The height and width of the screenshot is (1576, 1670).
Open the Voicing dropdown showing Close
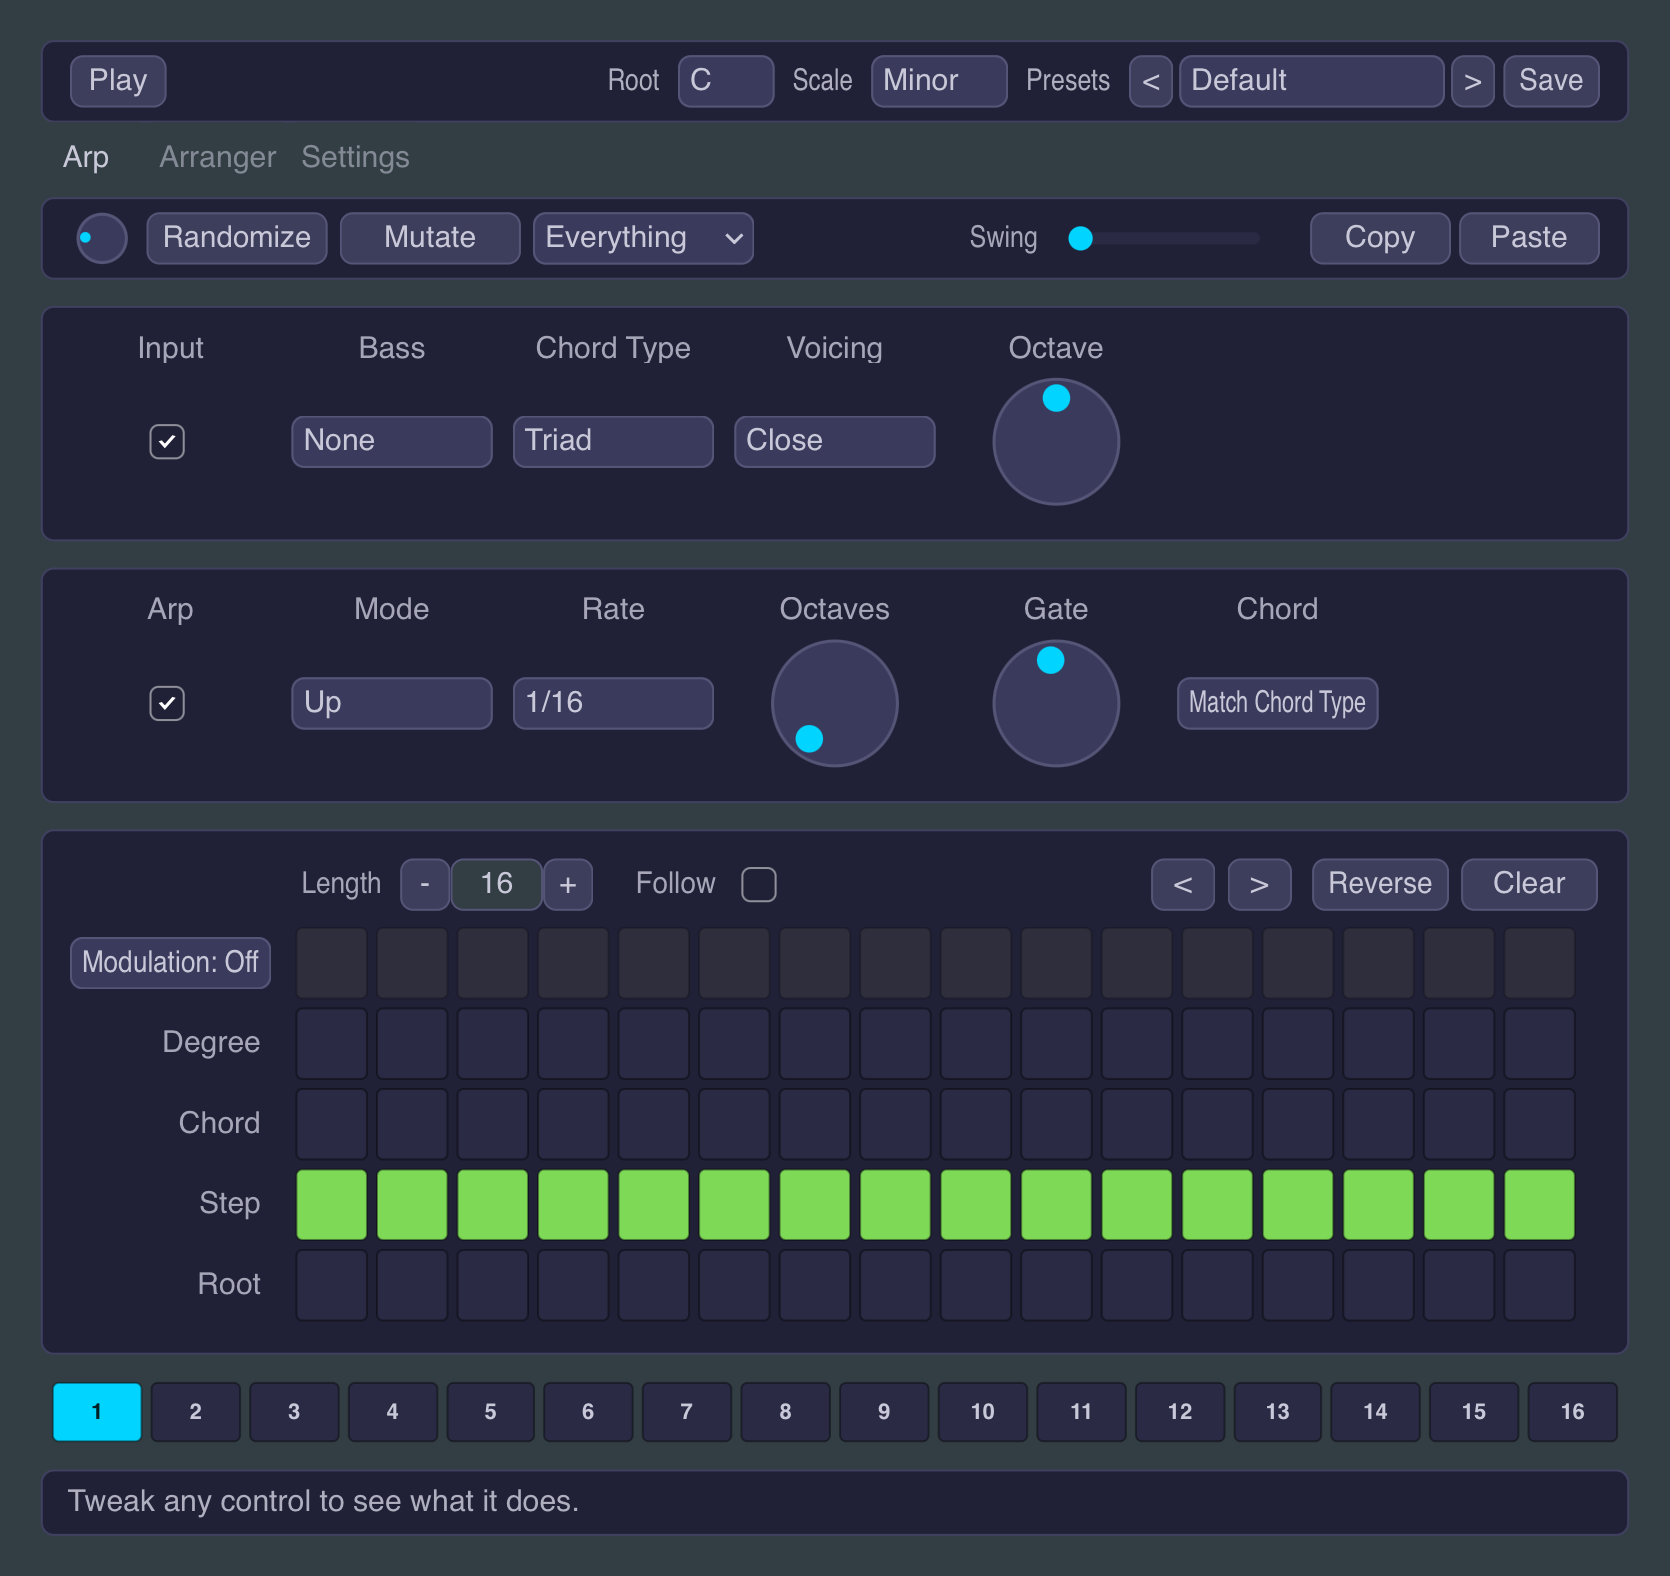pos(835,442)
